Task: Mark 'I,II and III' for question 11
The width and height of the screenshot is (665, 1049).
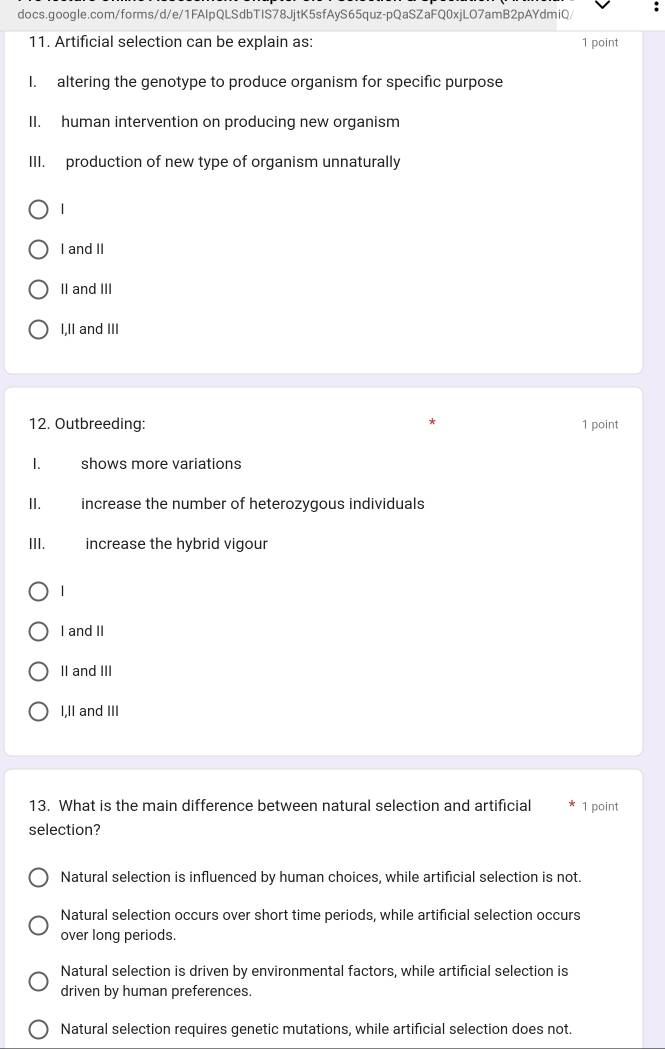Action: (x=38, y=330)
